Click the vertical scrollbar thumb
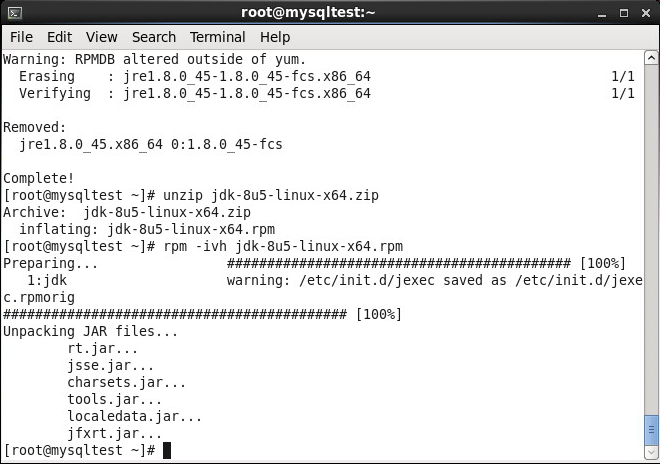The width and height of the screenshot is (660, 464). 651,430
